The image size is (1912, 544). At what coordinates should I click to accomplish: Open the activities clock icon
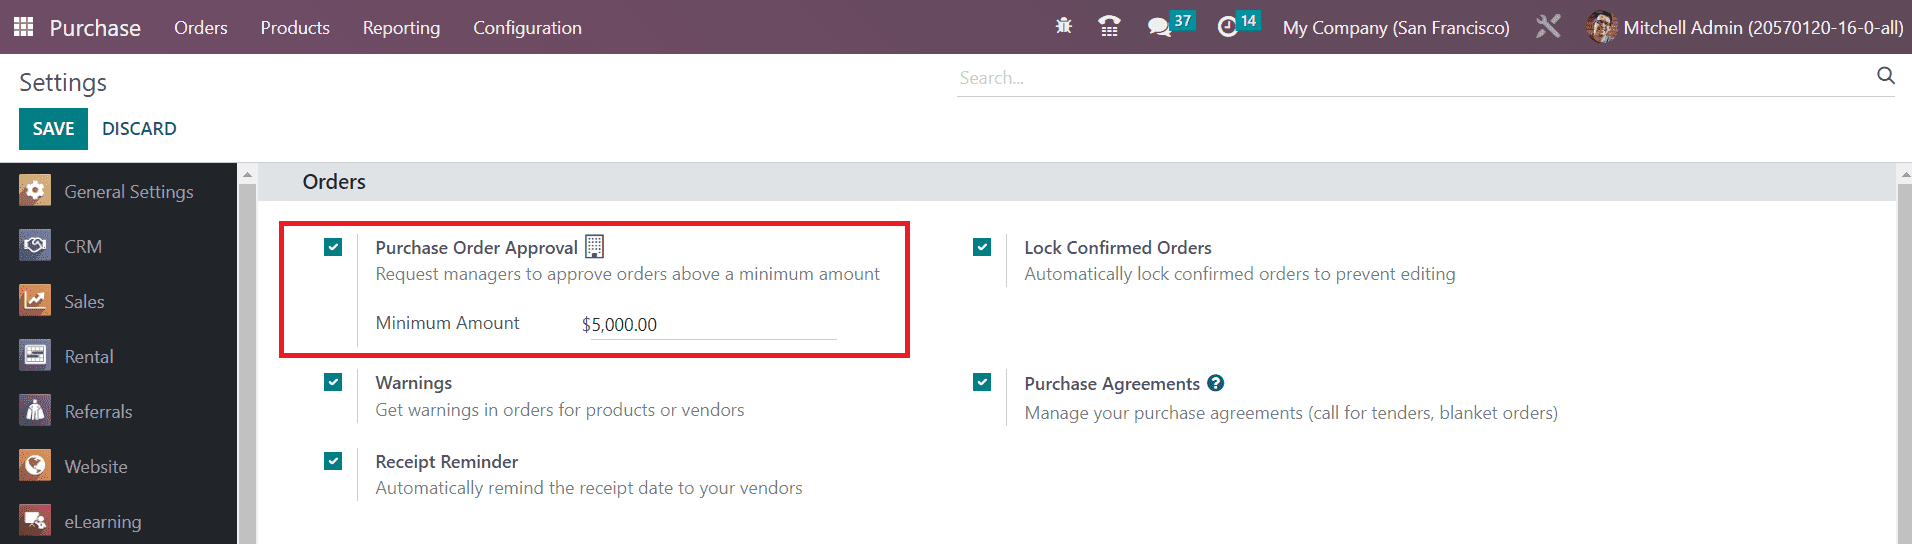(1227, 27)
